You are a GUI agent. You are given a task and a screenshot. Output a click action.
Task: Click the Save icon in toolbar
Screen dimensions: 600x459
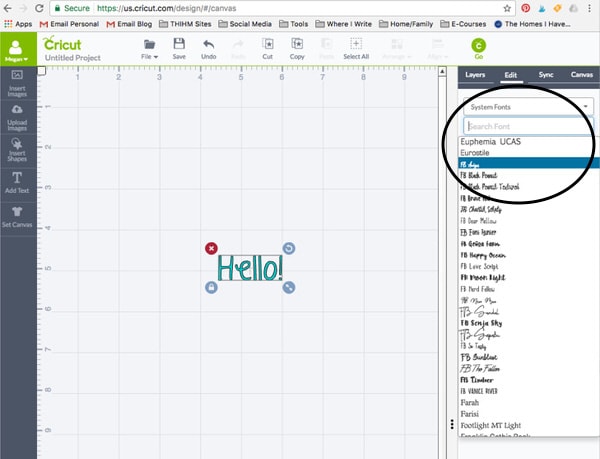tap(179, 48)
